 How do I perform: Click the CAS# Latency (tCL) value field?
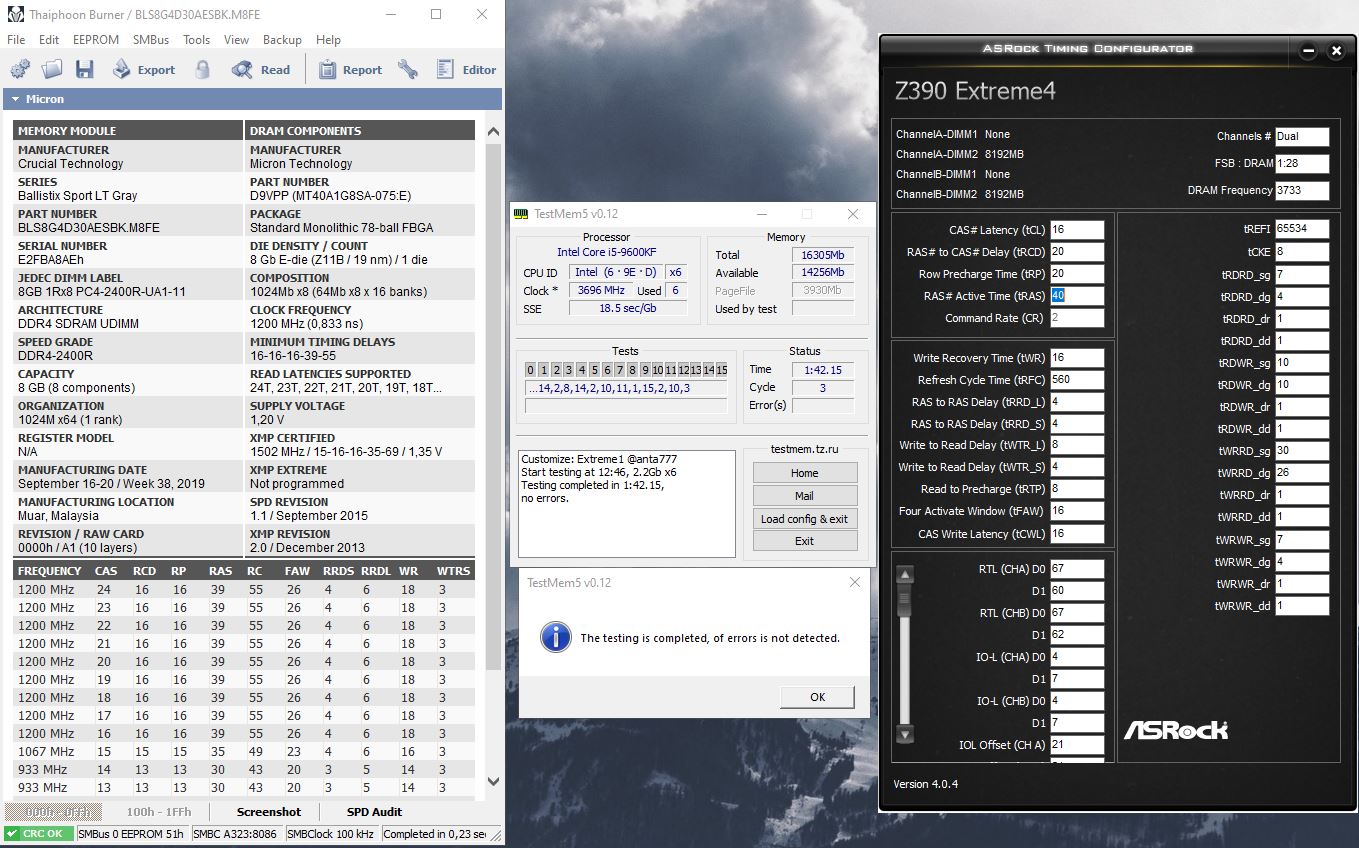[1076, 230]
